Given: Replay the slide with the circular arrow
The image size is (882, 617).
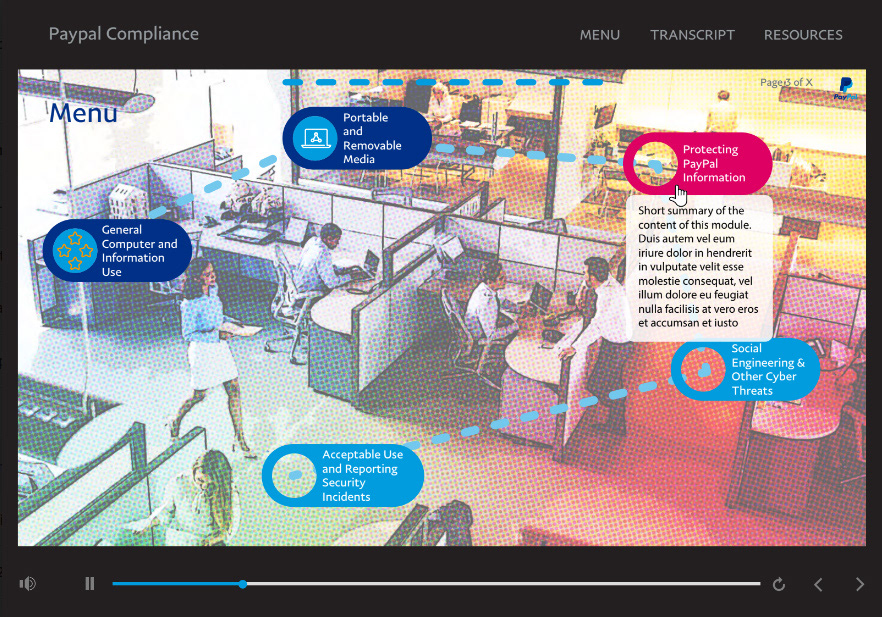Looking at the screenshot, I should coord(778,584).
